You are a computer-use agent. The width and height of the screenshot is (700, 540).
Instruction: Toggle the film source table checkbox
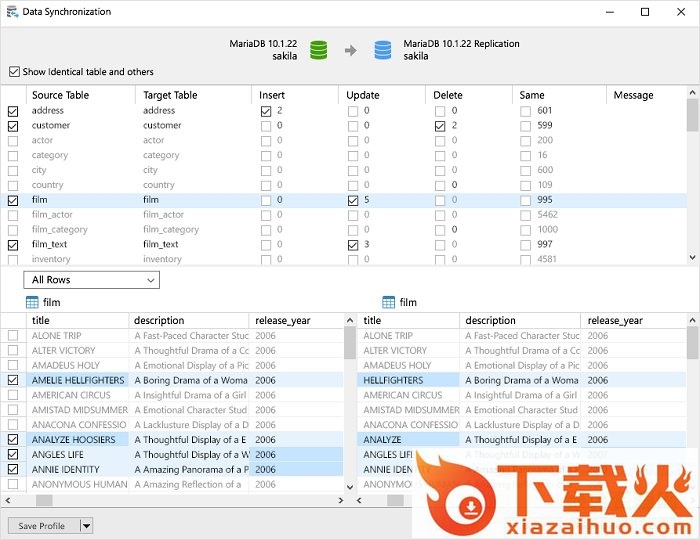(x=13, y=200)
